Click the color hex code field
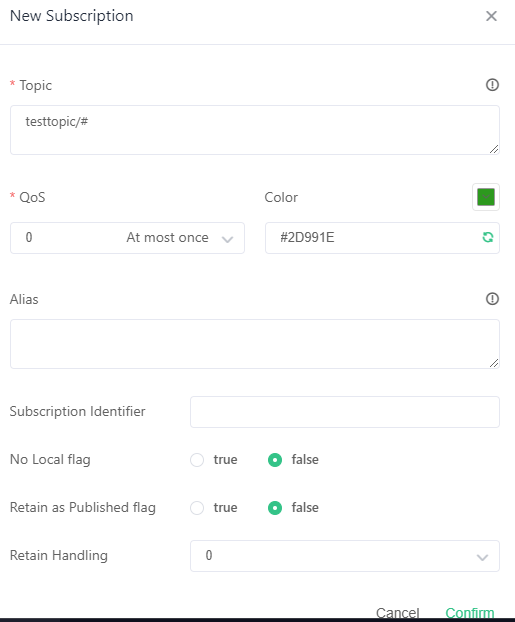The width and height of the screenshot is (515, 622). [382, 238]
